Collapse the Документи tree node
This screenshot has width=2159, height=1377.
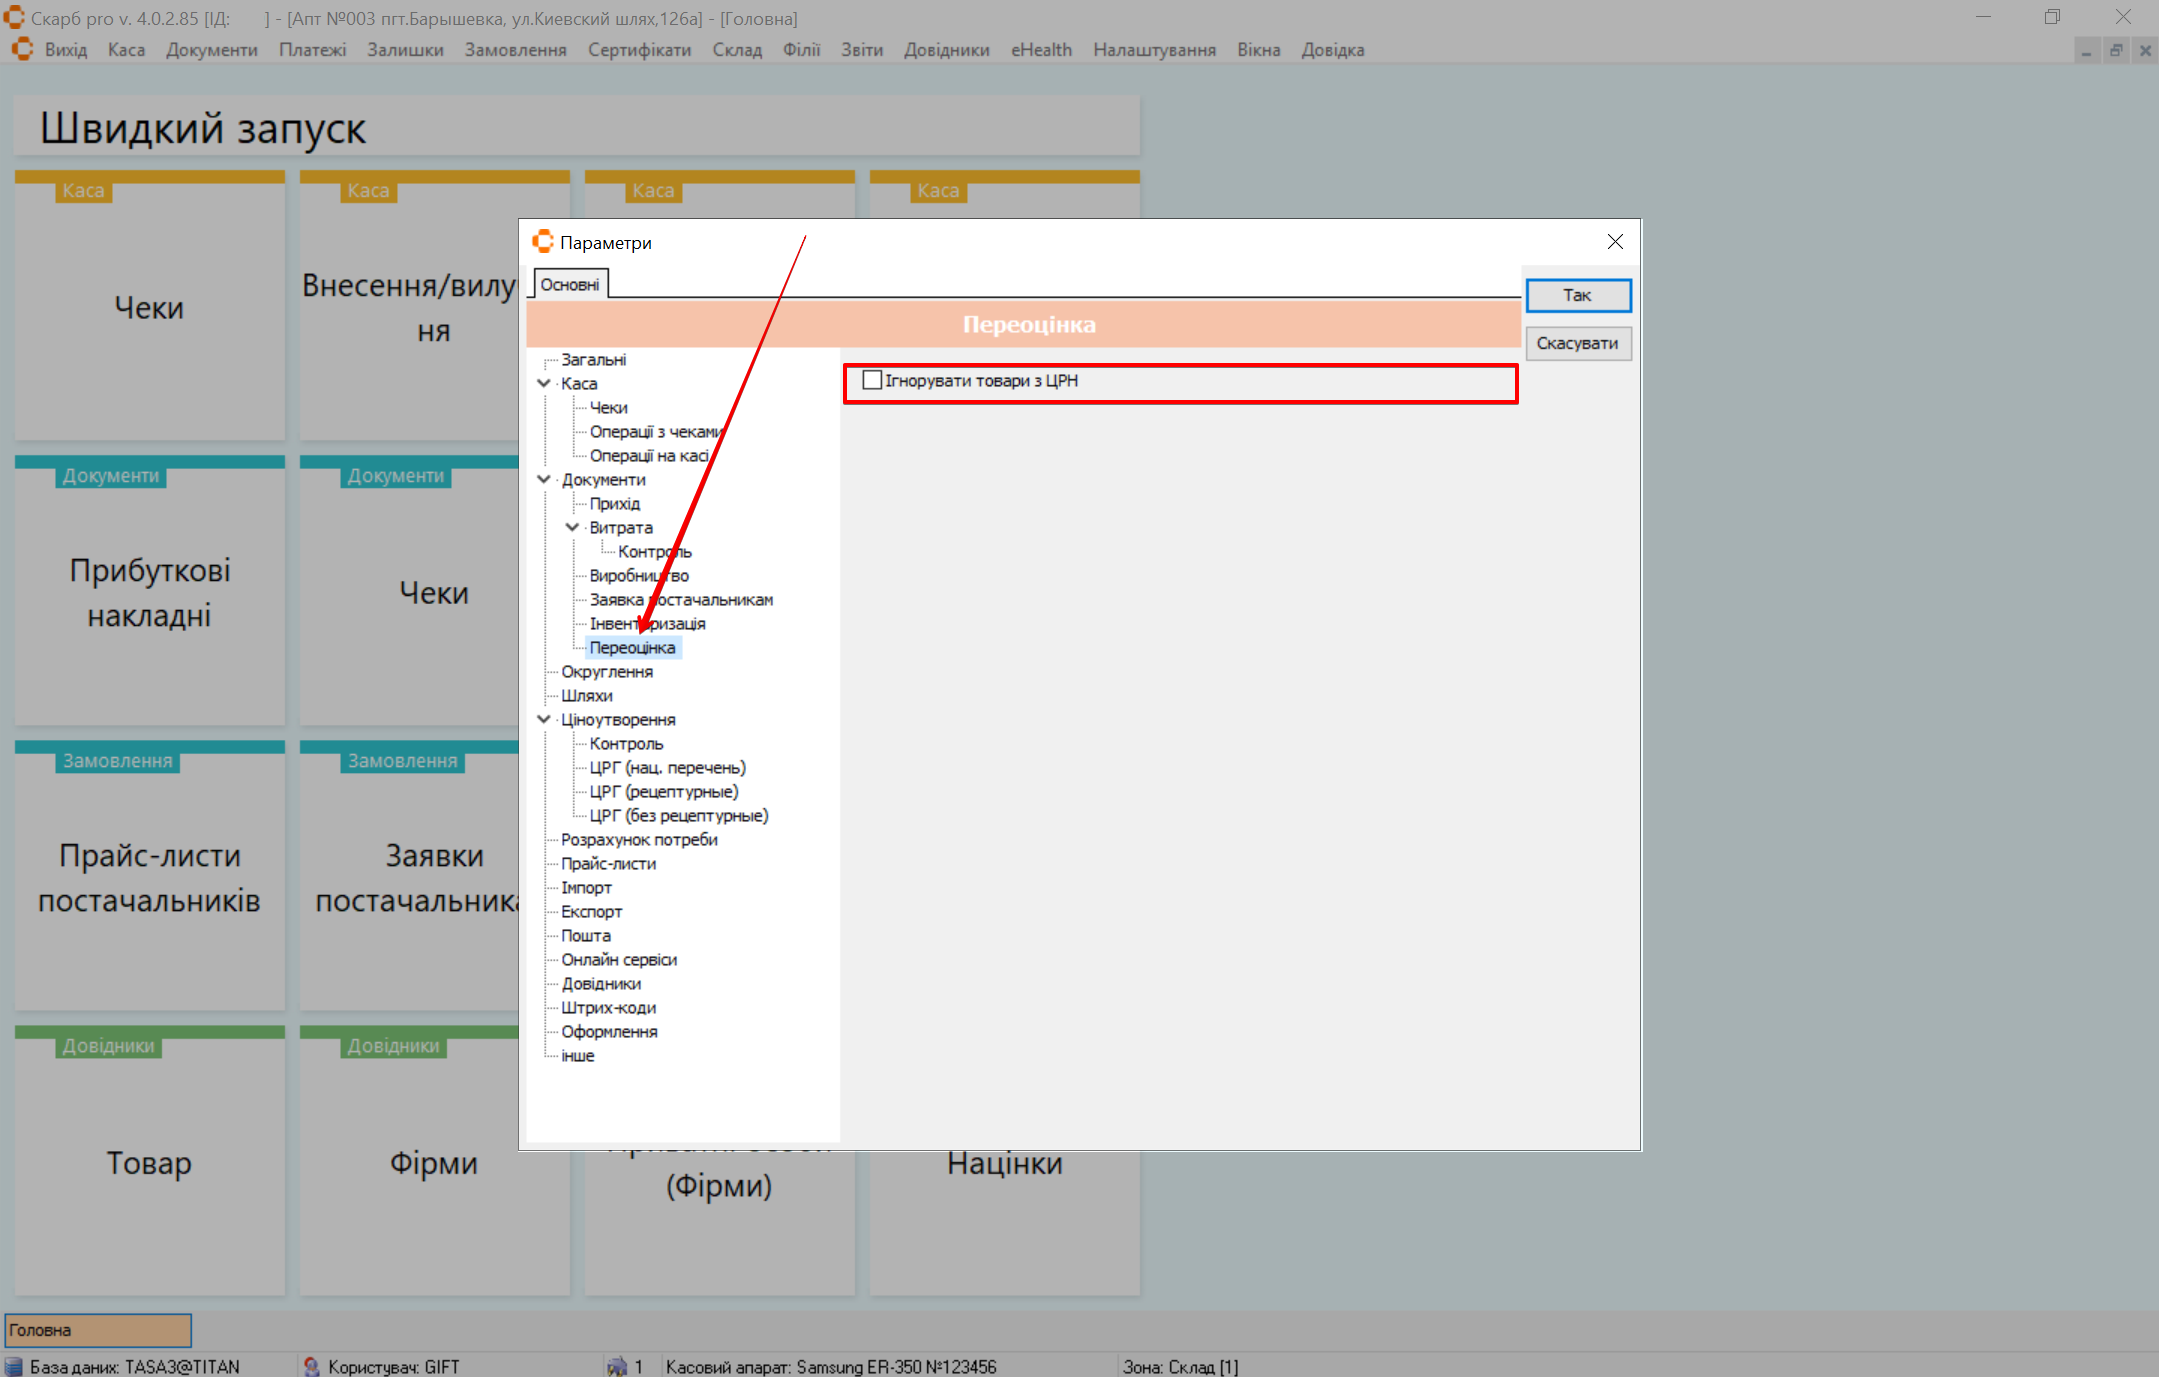coord(544,479)
